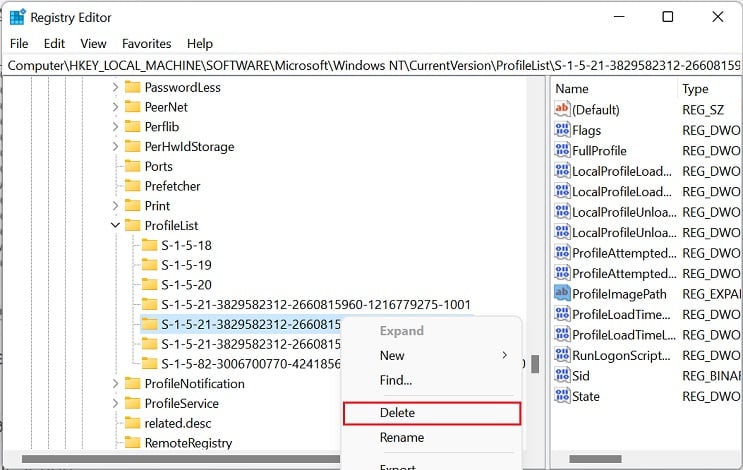Maximize the Registry Editor window

668,17
